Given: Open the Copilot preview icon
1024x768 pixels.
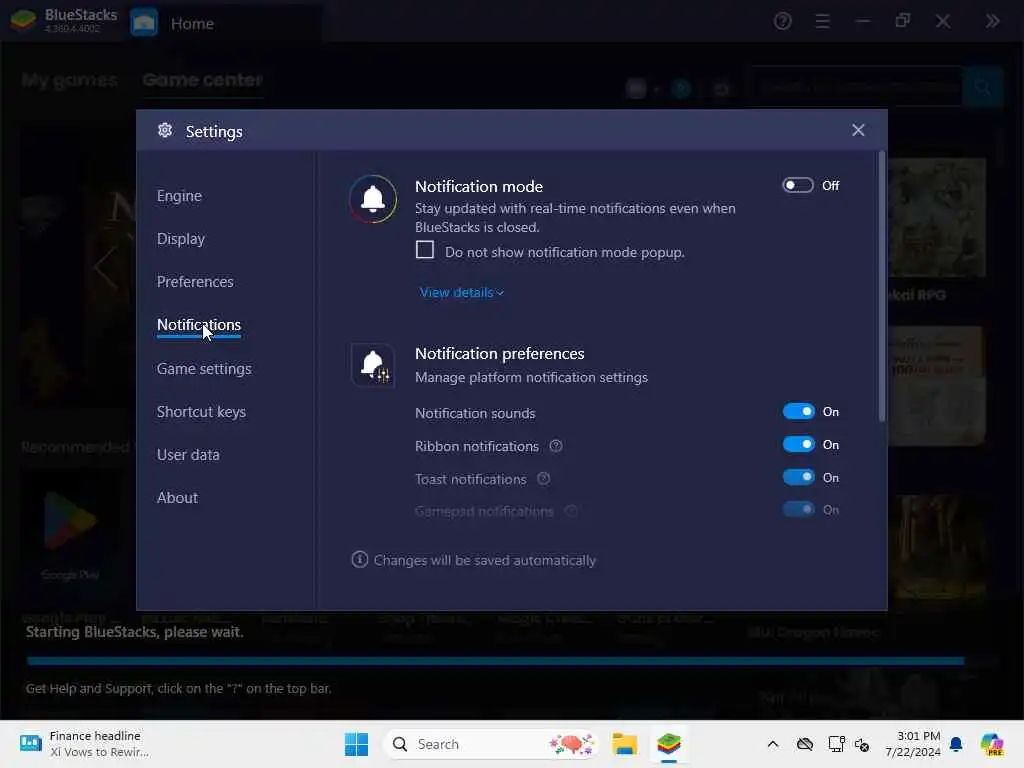Looking at the screenshot, I should pyautogui.click(x=992, y=744).
